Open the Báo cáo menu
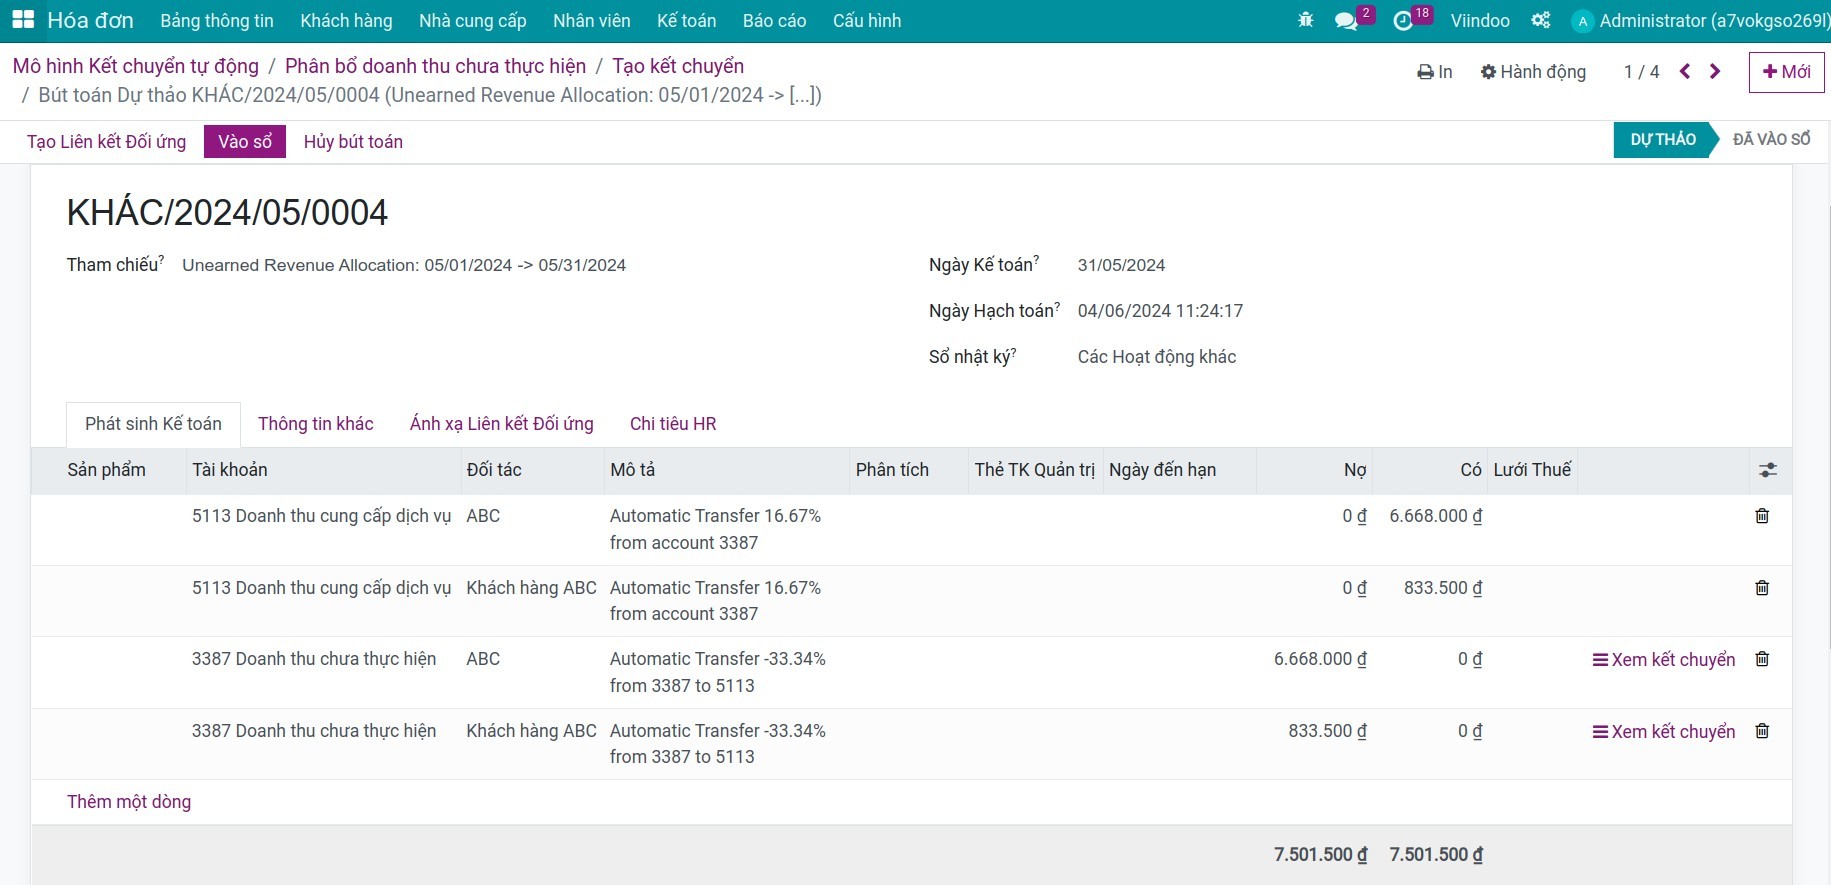Viewport: 1831px width, 885px height. (774, 20)
